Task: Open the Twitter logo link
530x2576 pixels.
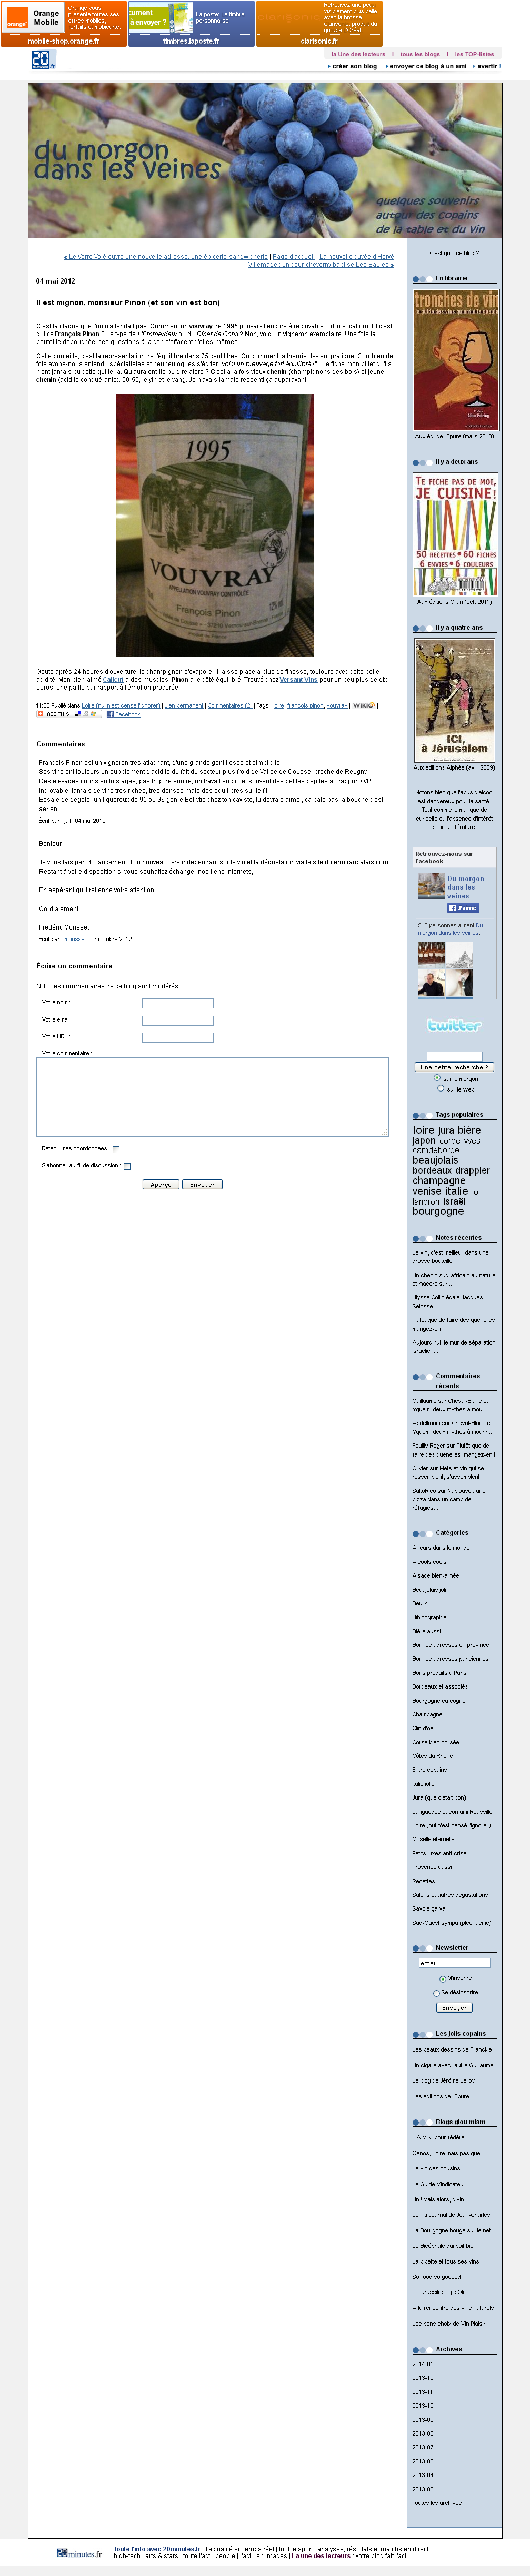Action: tap(454, 1025)
